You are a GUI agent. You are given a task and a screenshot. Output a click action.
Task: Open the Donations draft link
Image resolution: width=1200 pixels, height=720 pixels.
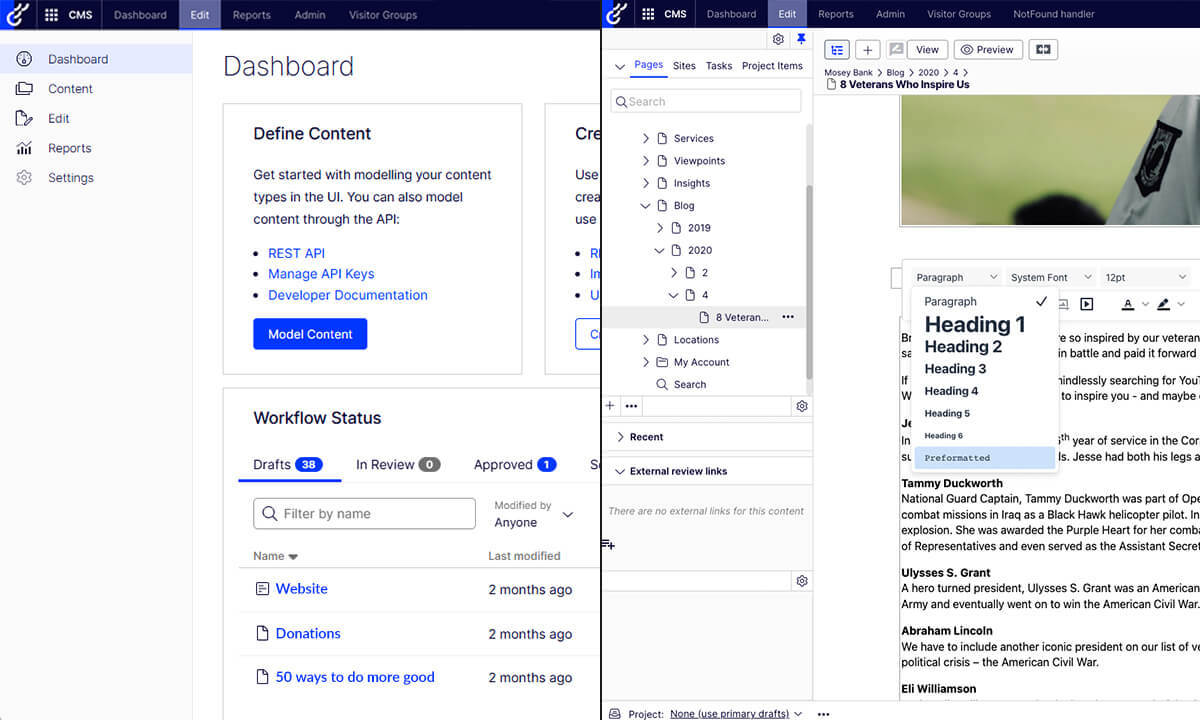coord(308,633)
